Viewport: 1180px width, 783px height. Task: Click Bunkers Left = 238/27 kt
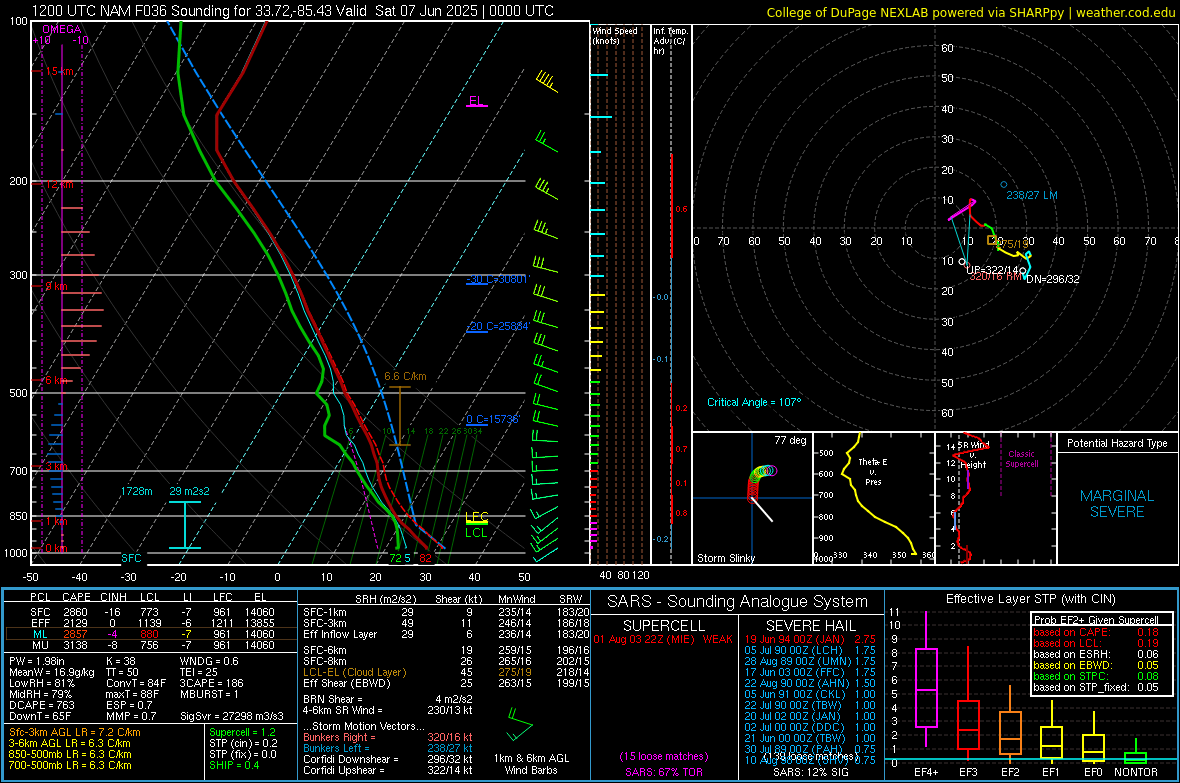[388, 748]
